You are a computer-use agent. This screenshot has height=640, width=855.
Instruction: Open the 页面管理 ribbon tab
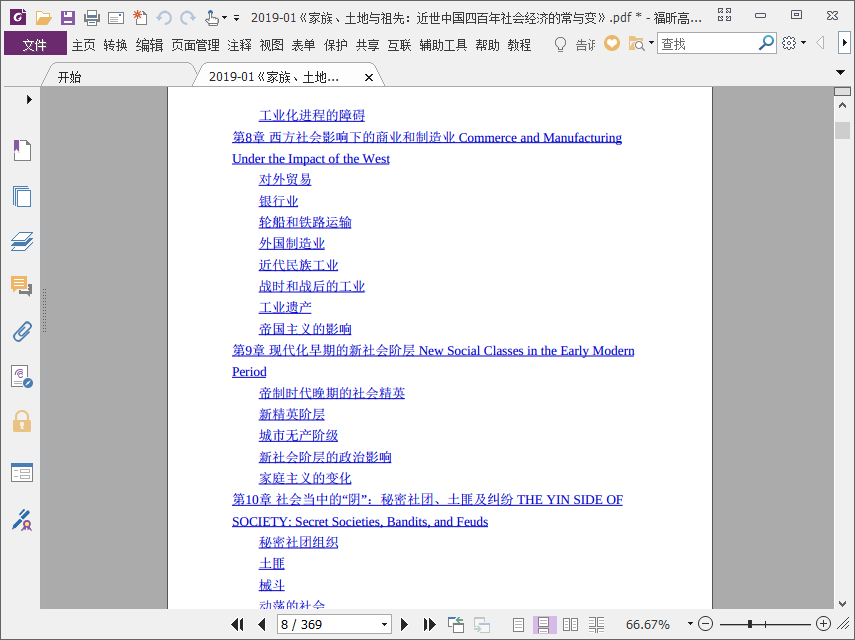[x=195, y=45]
